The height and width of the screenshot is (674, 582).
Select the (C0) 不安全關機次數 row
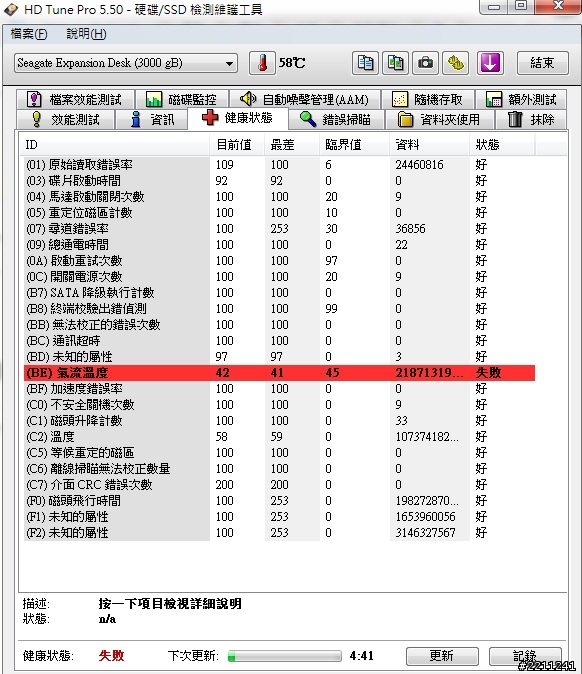coord(279,404)
